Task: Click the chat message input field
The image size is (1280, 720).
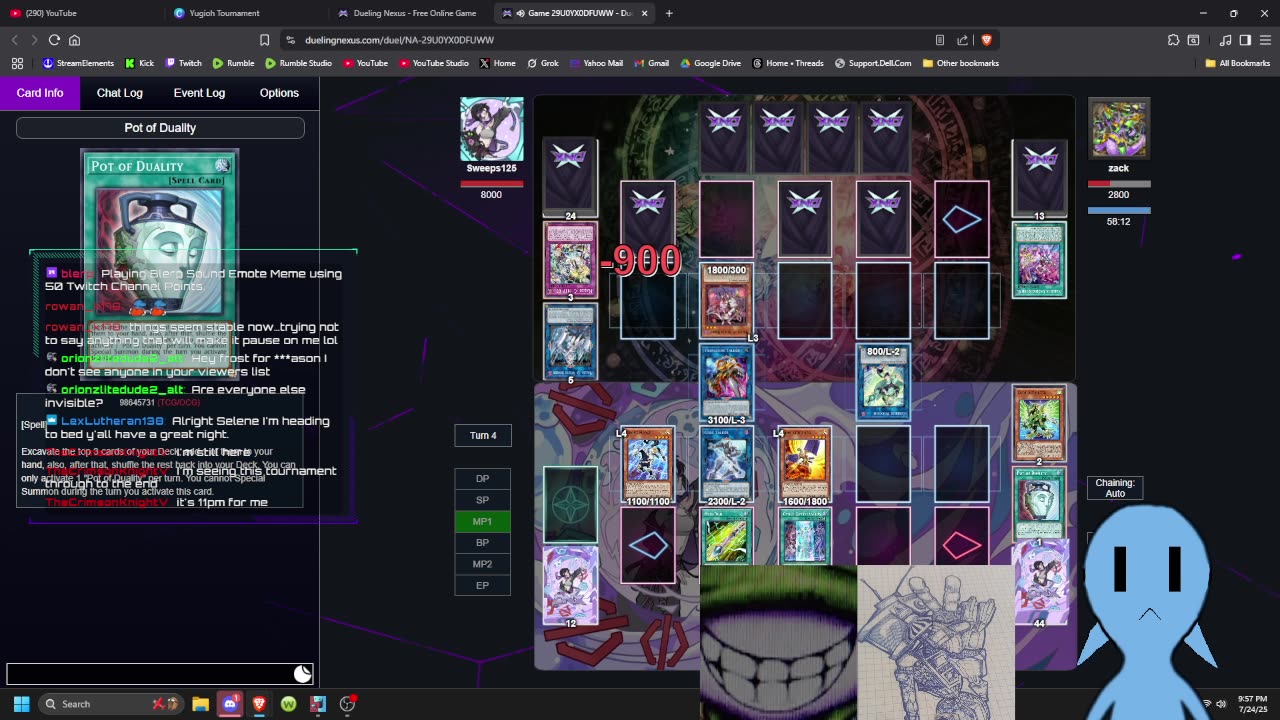Action: 160,674
